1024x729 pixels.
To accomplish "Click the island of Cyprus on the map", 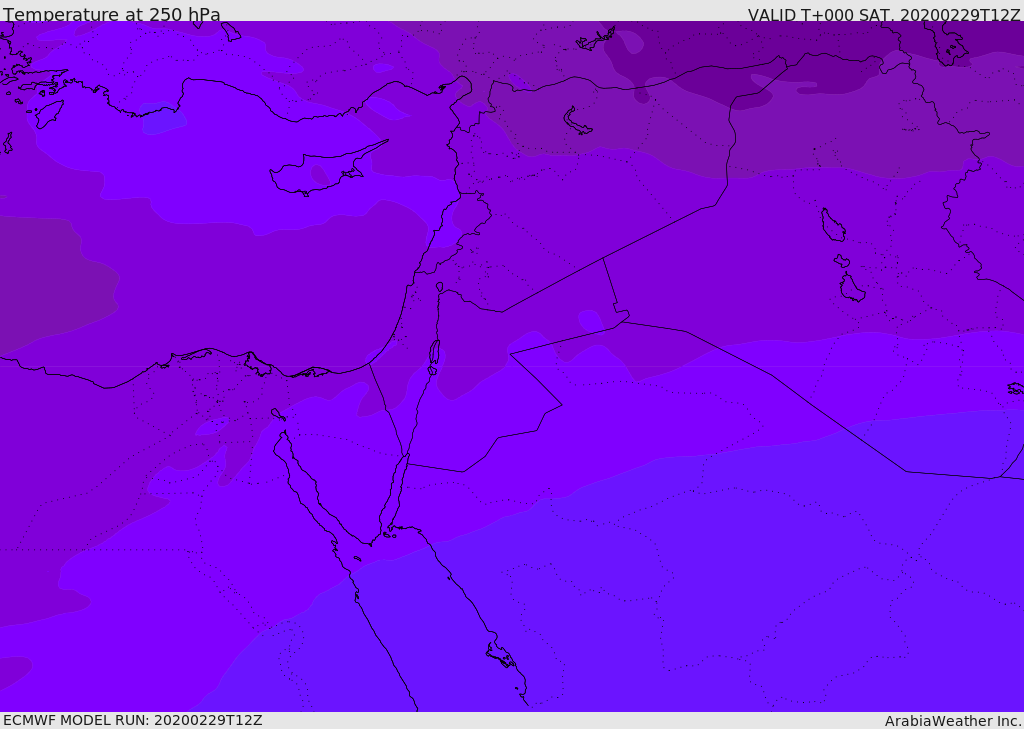I will (x=327, y=170).
